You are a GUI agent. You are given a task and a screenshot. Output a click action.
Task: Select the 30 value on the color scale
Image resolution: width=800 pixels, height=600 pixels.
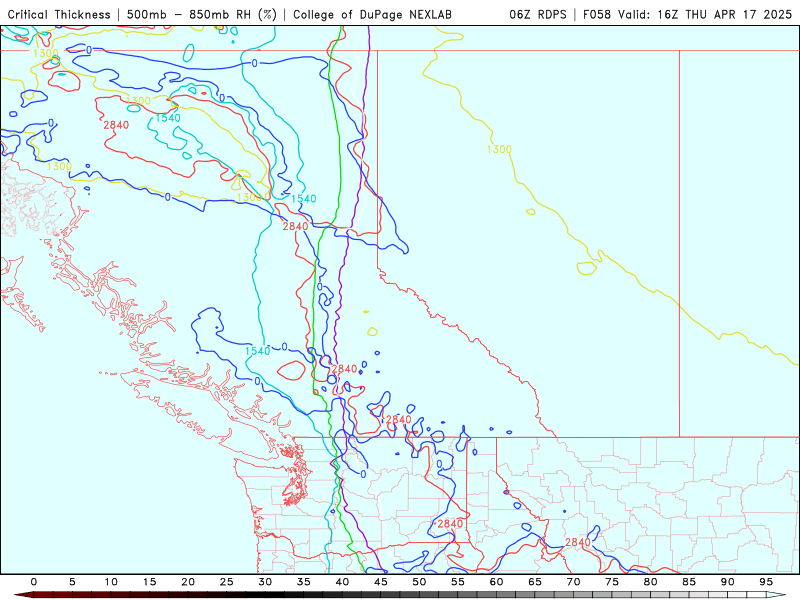tap(265, 582)
